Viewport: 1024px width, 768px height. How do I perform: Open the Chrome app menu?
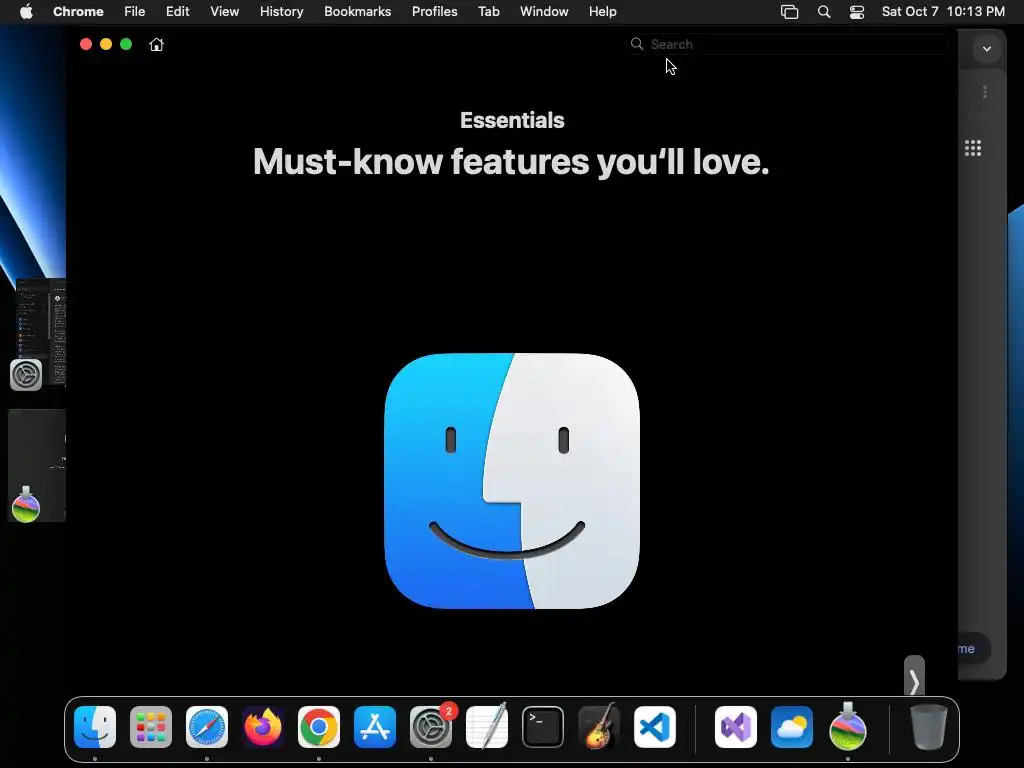[x=78, y=12]
